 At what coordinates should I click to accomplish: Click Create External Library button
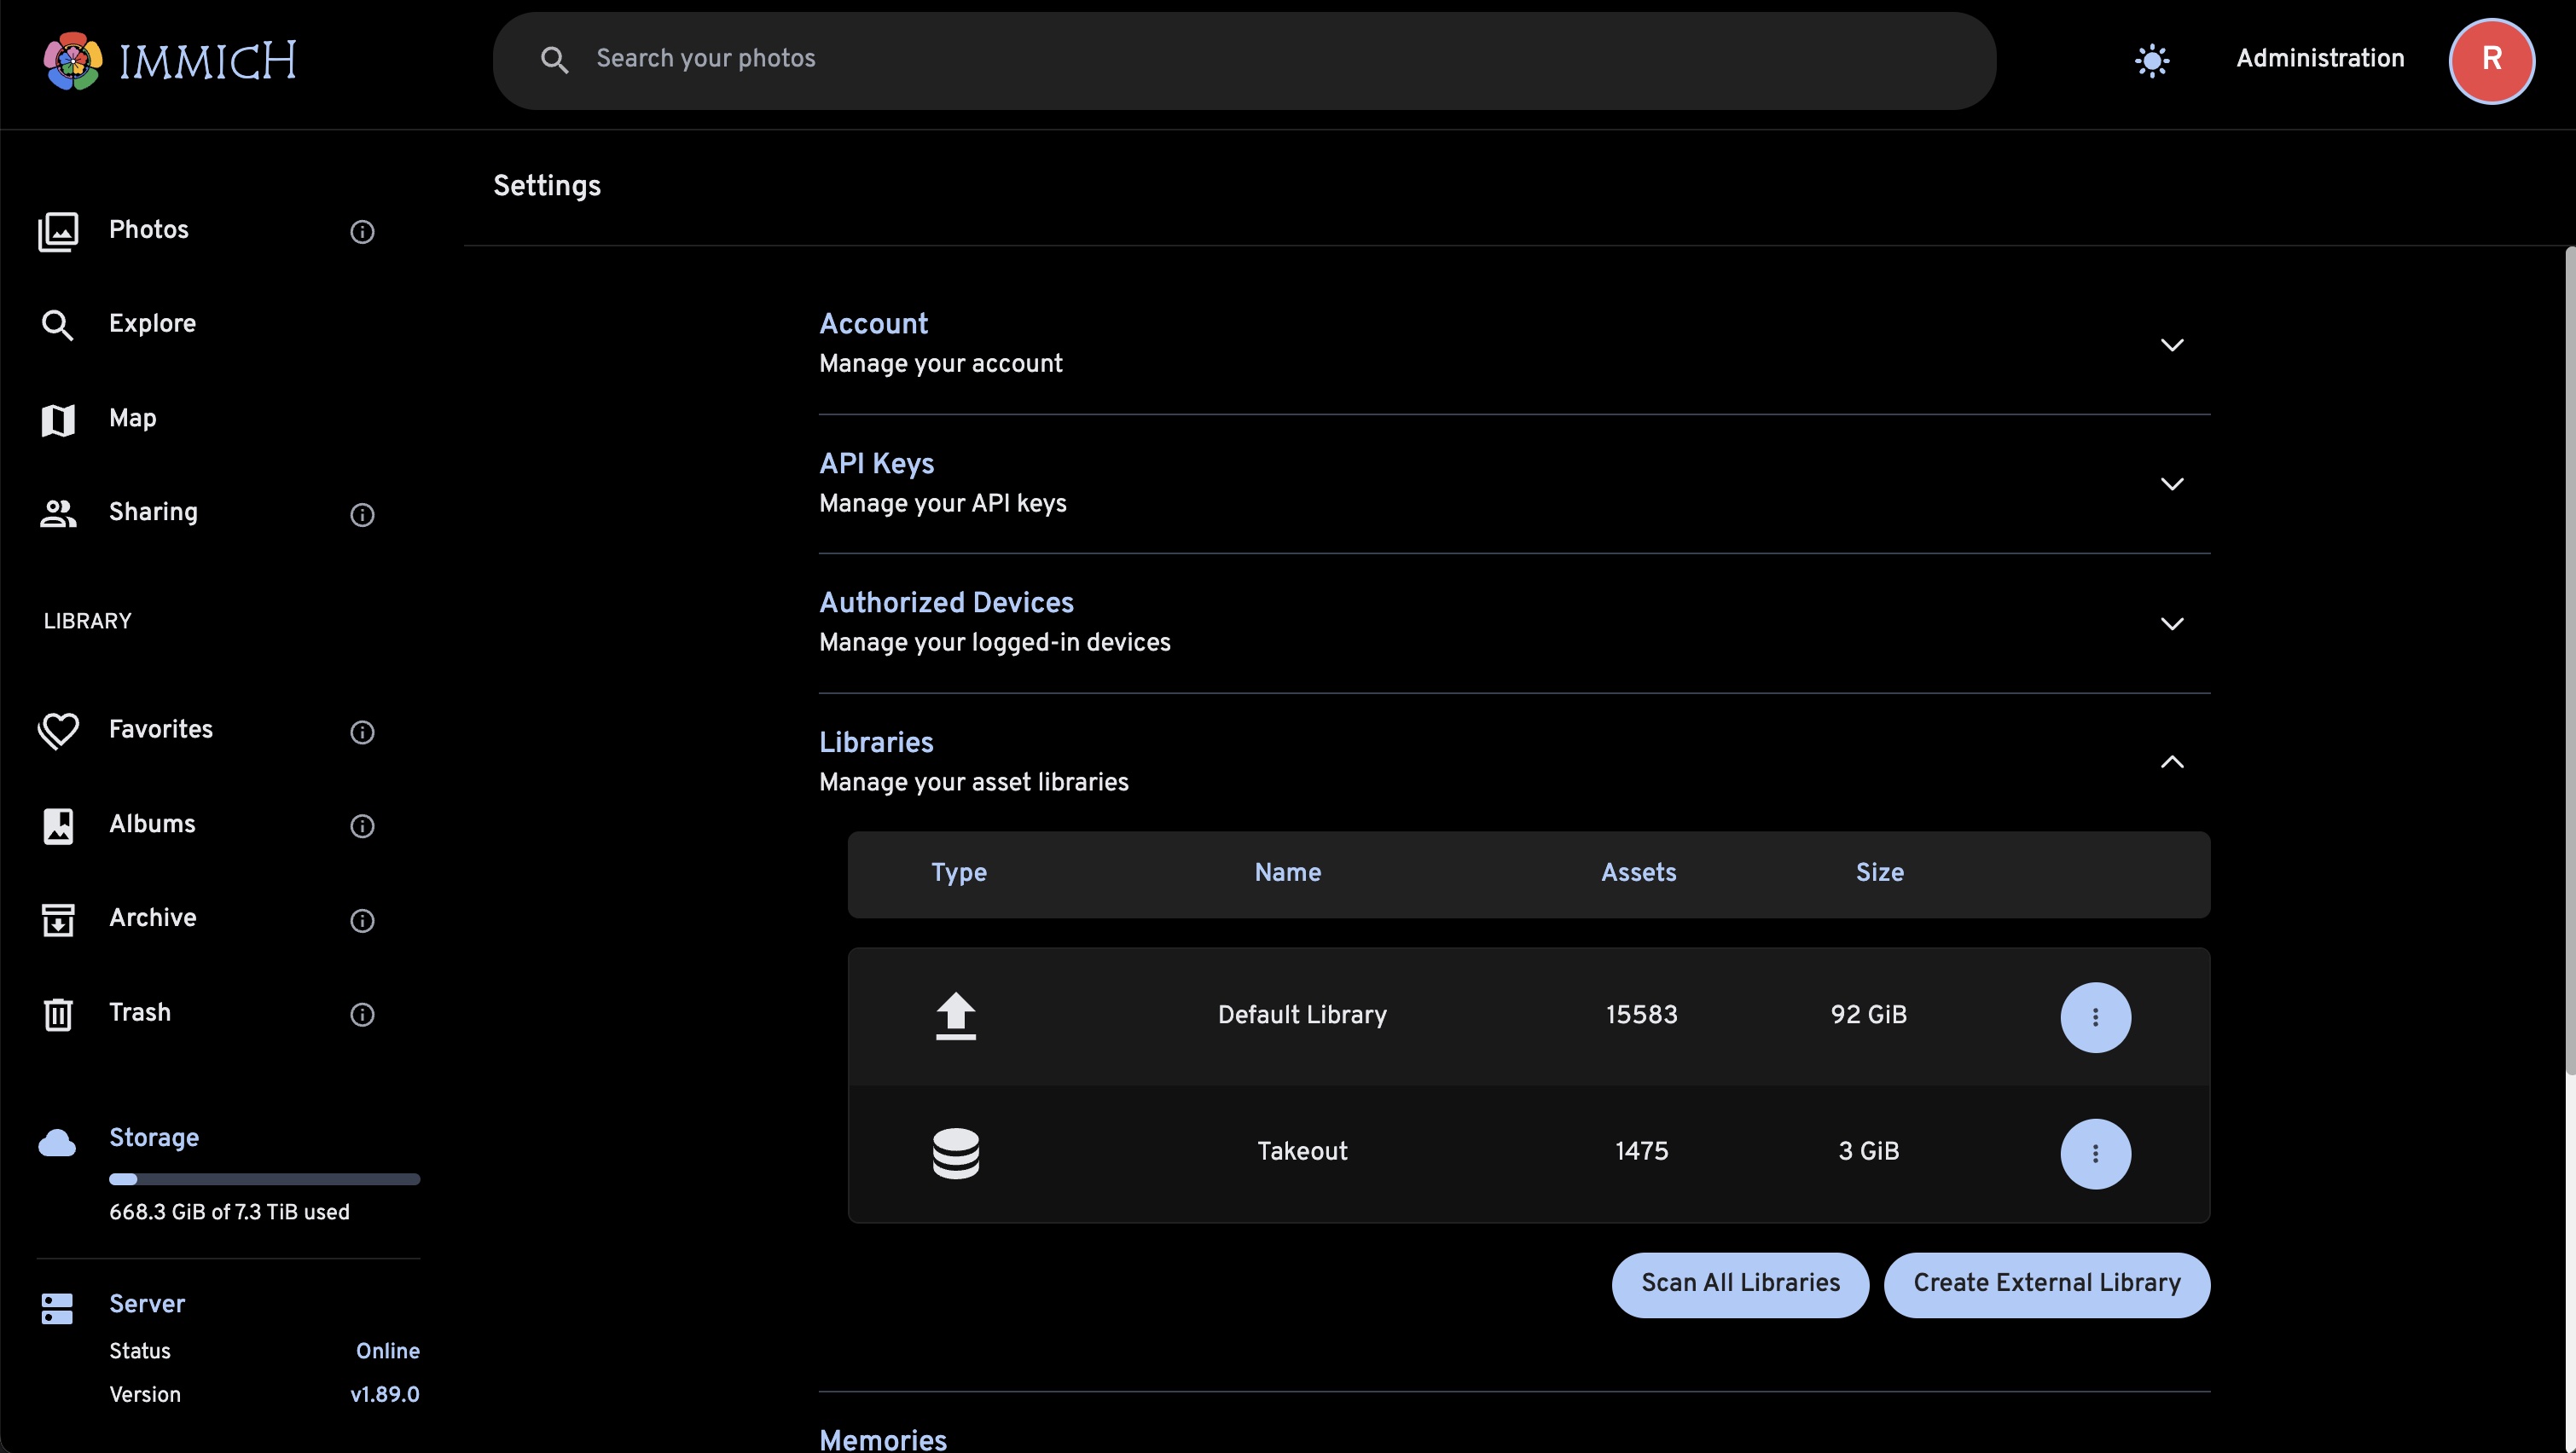(x=2047, y=1284)
